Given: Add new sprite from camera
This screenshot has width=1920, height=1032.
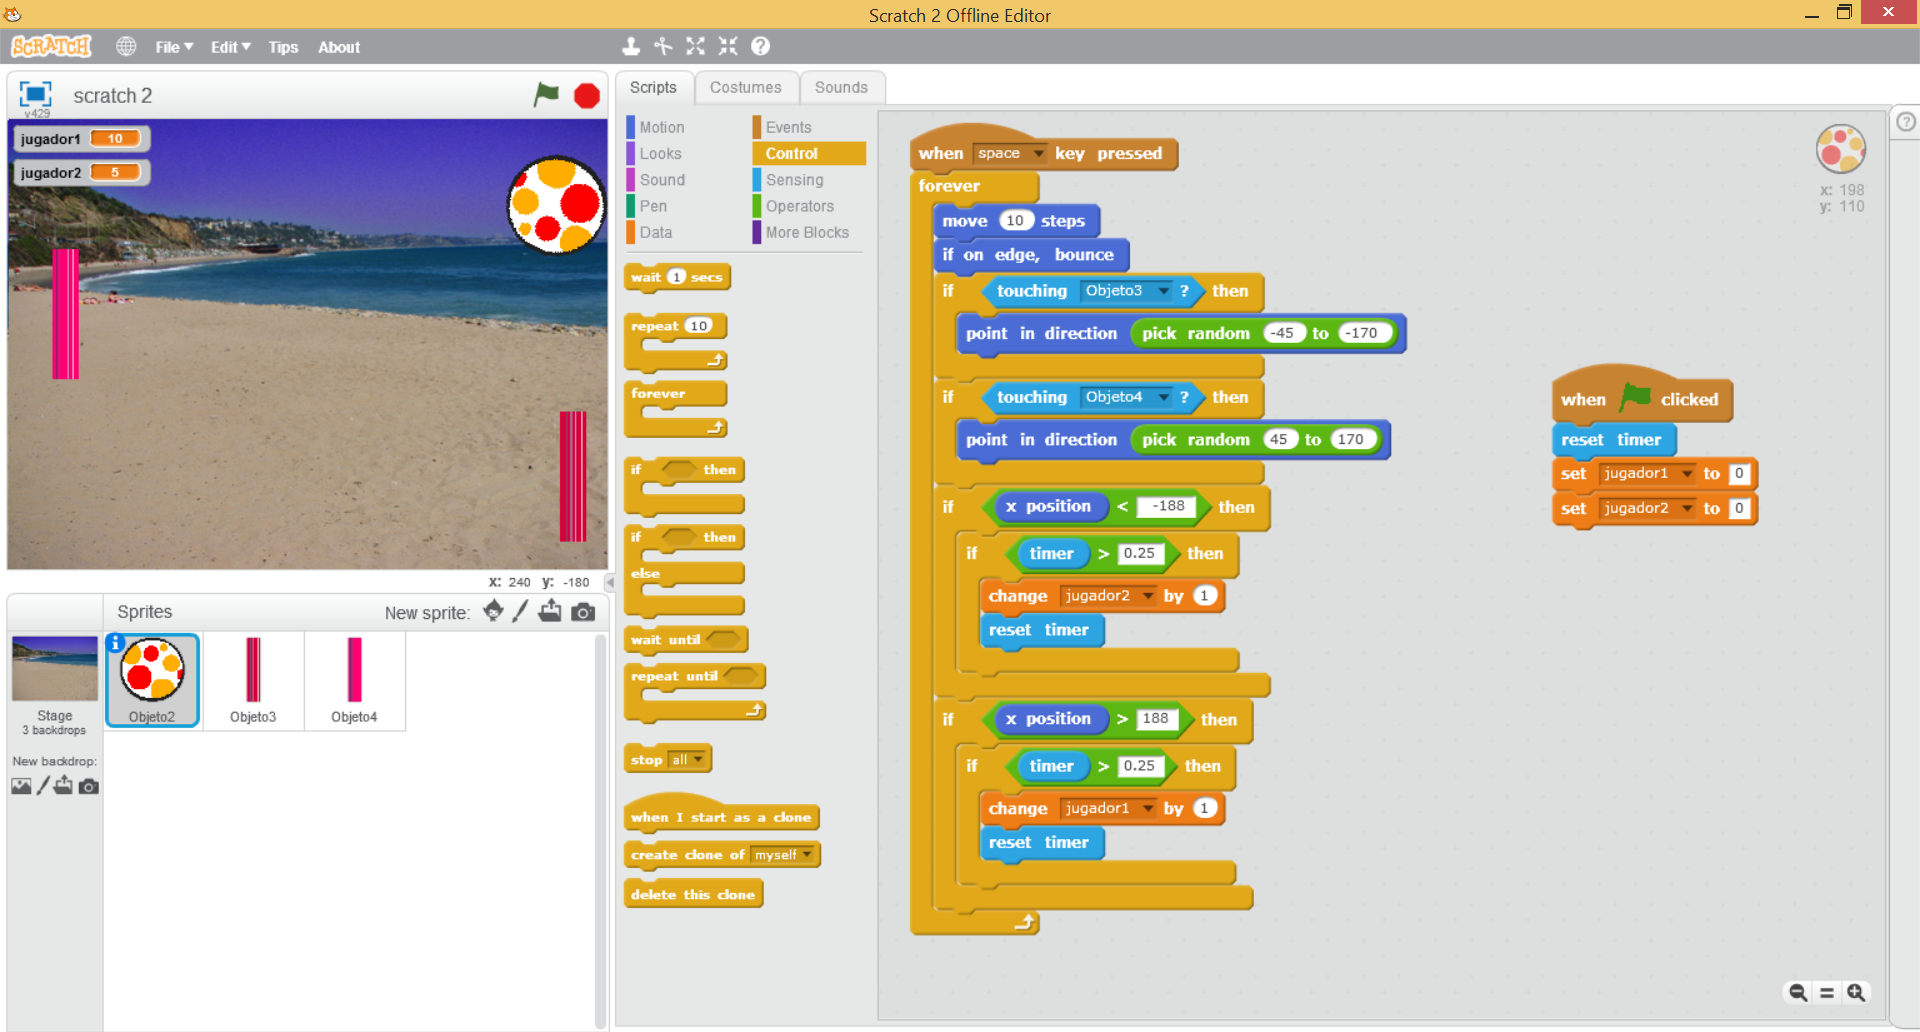Looking at the screenshot, I should (583, 612).
